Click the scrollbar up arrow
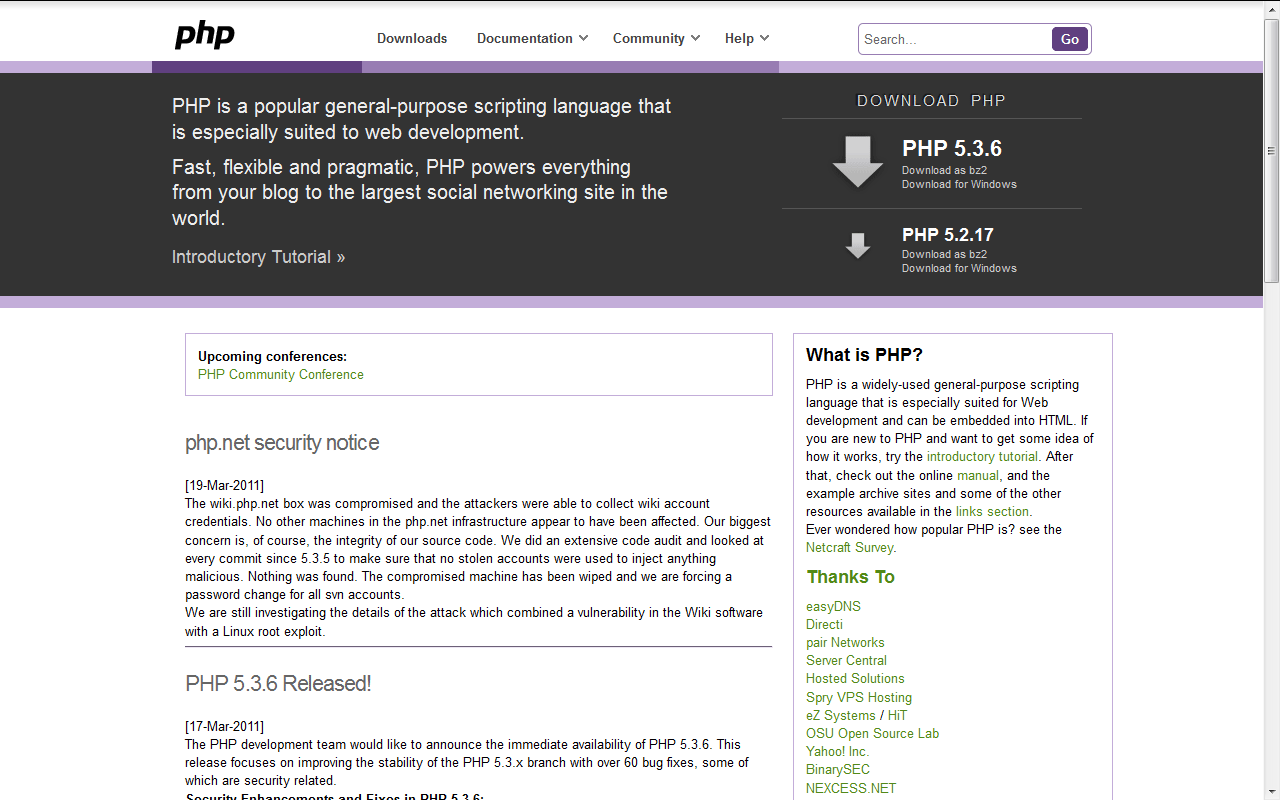This screenshot has width=1280, height=800. click(x=1271, y=8)
